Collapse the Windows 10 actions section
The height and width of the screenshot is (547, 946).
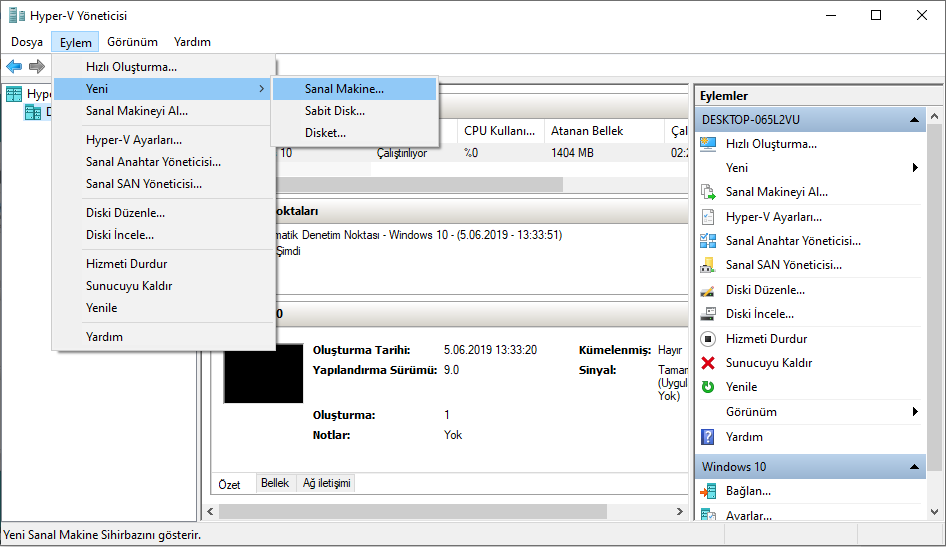pos(914,467)
